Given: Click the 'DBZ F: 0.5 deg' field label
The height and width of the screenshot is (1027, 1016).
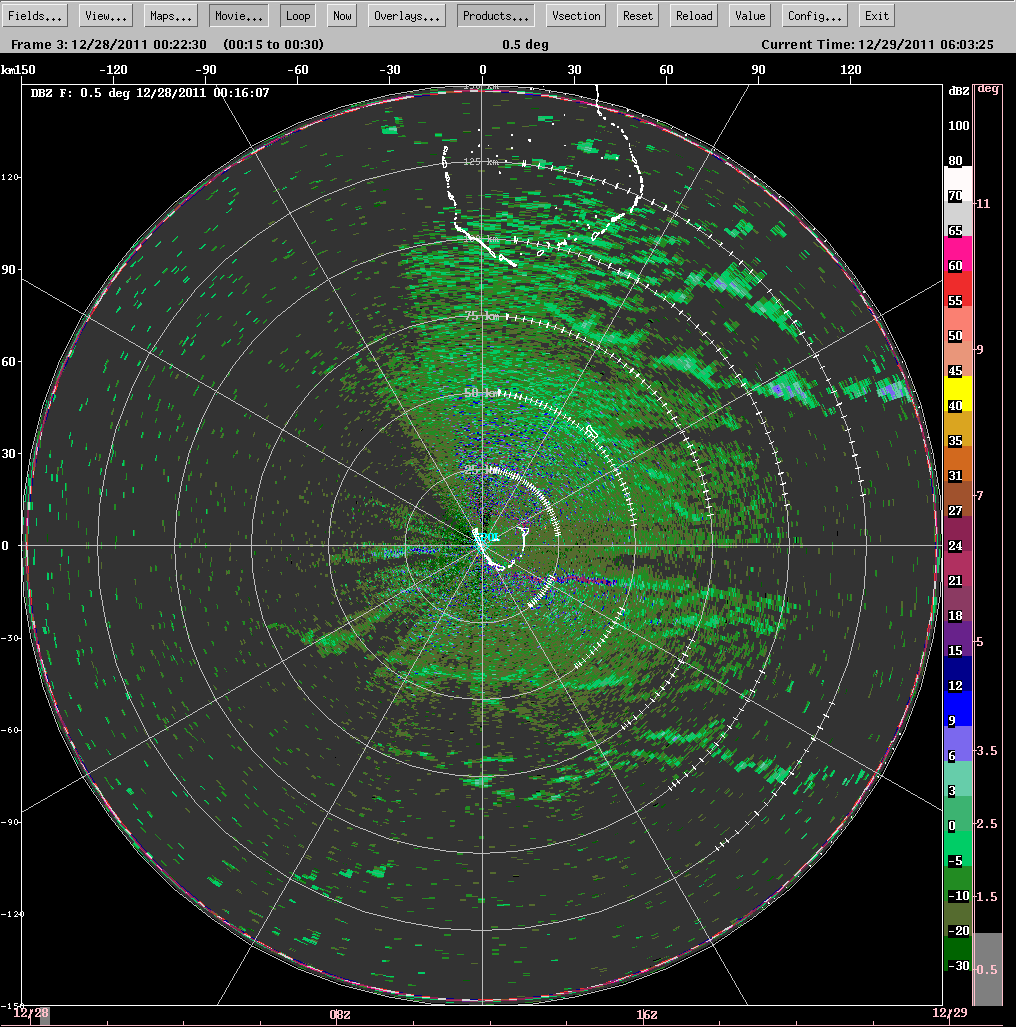Looking at the screenshot, I should pos(81,93).
